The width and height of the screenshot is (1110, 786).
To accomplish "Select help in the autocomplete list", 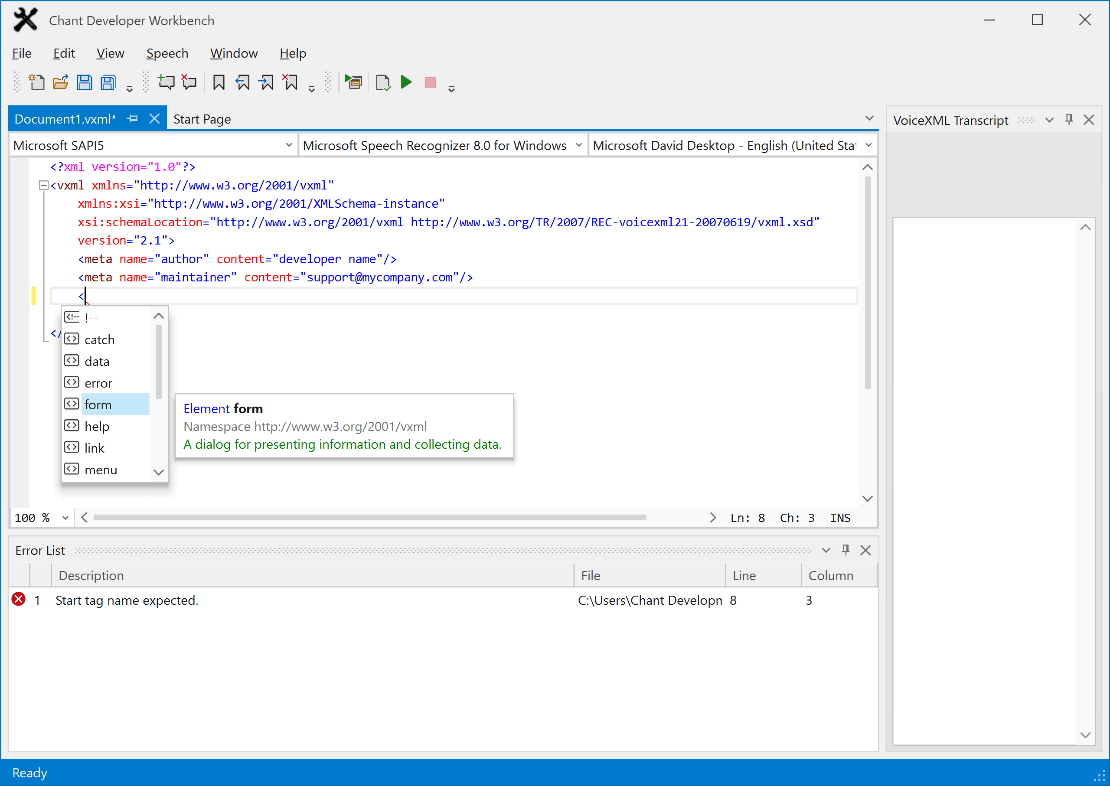I will tap(106, 426).
